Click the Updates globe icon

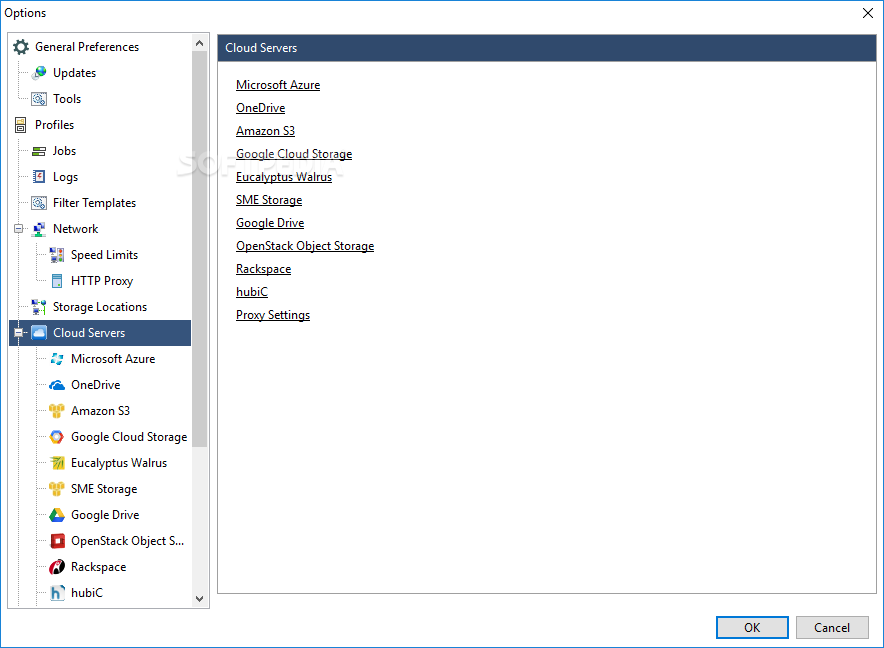coord(39,73)
